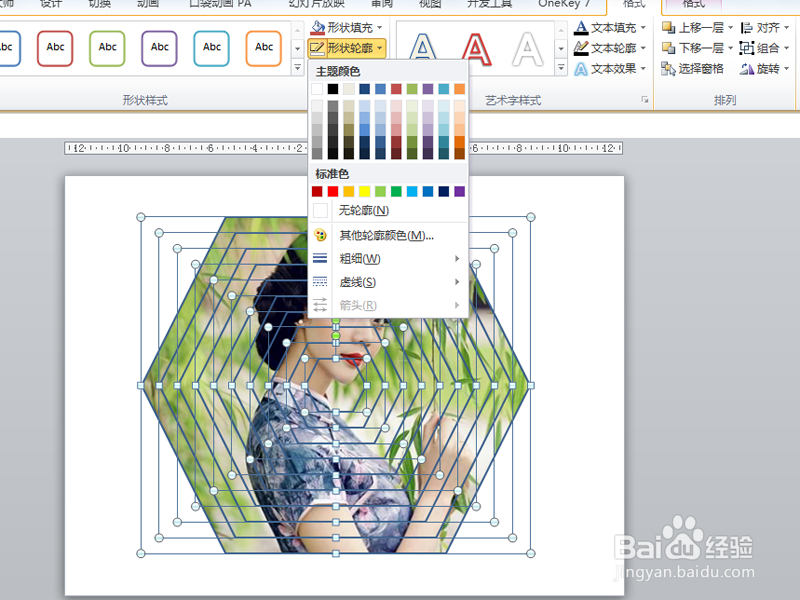Select the purple-bordered Abc shape style

click(x=159, y=48)
